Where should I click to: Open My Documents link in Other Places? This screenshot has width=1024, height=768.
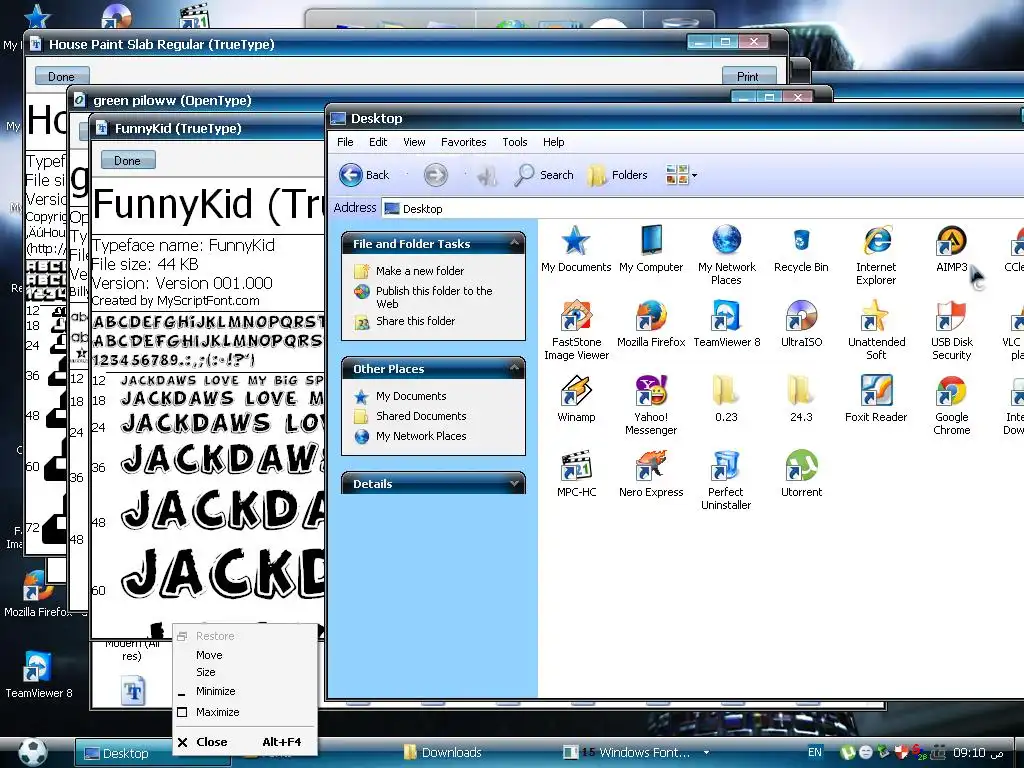point(411,396)
